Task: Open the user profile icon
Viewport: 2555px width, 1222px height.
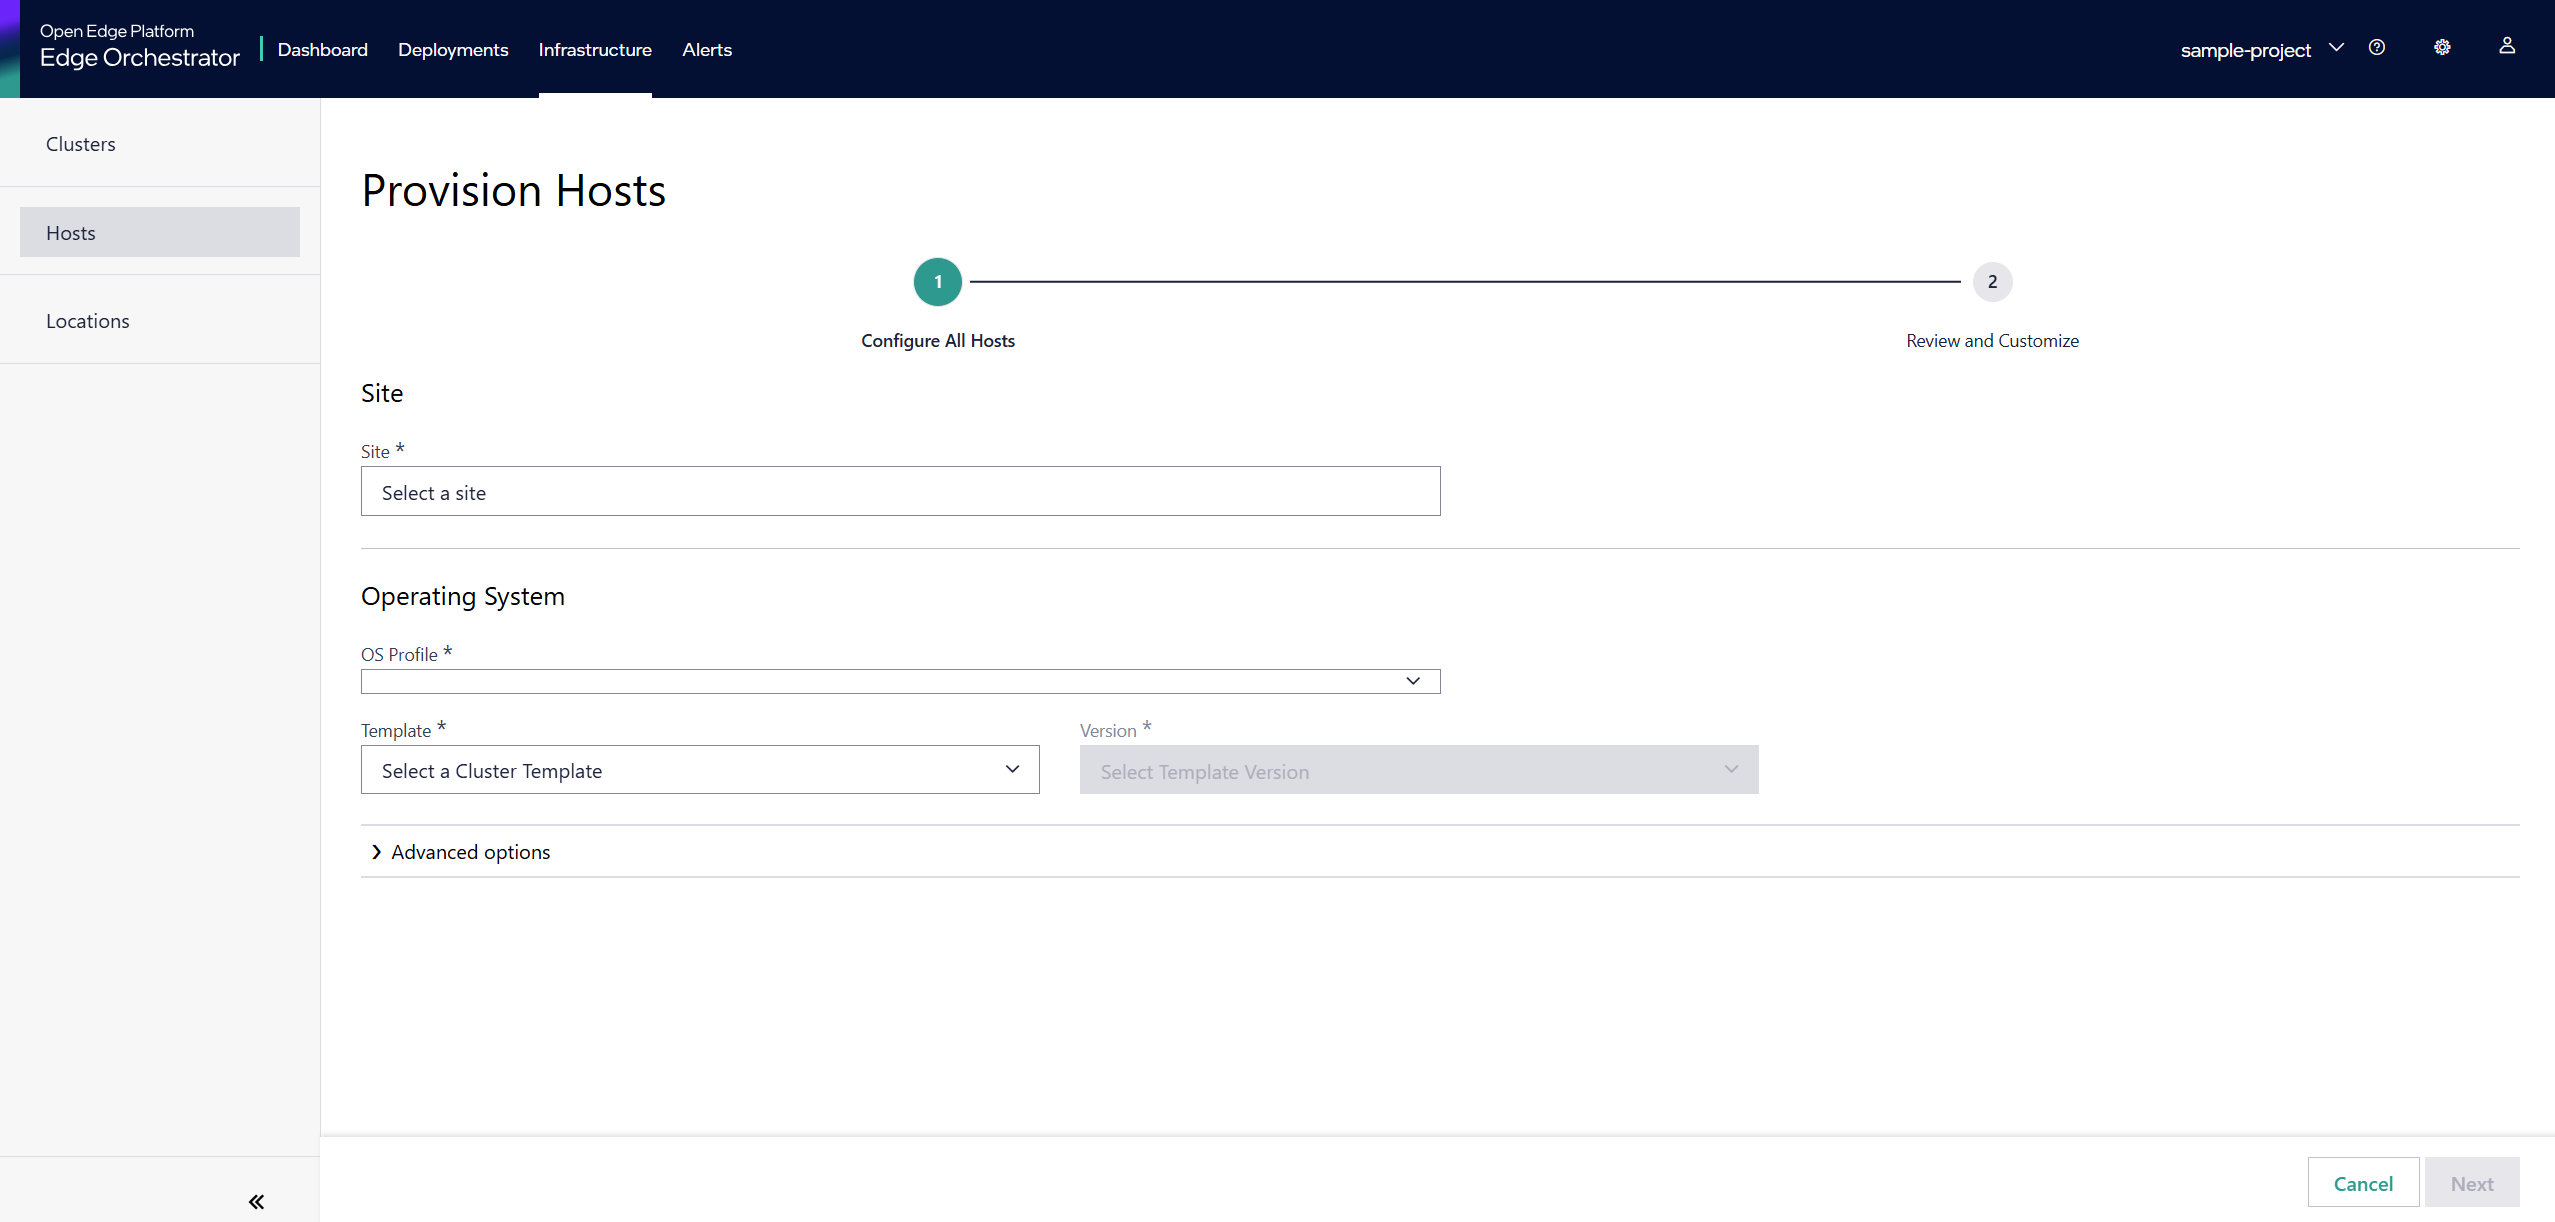Action: (2507, 46)
